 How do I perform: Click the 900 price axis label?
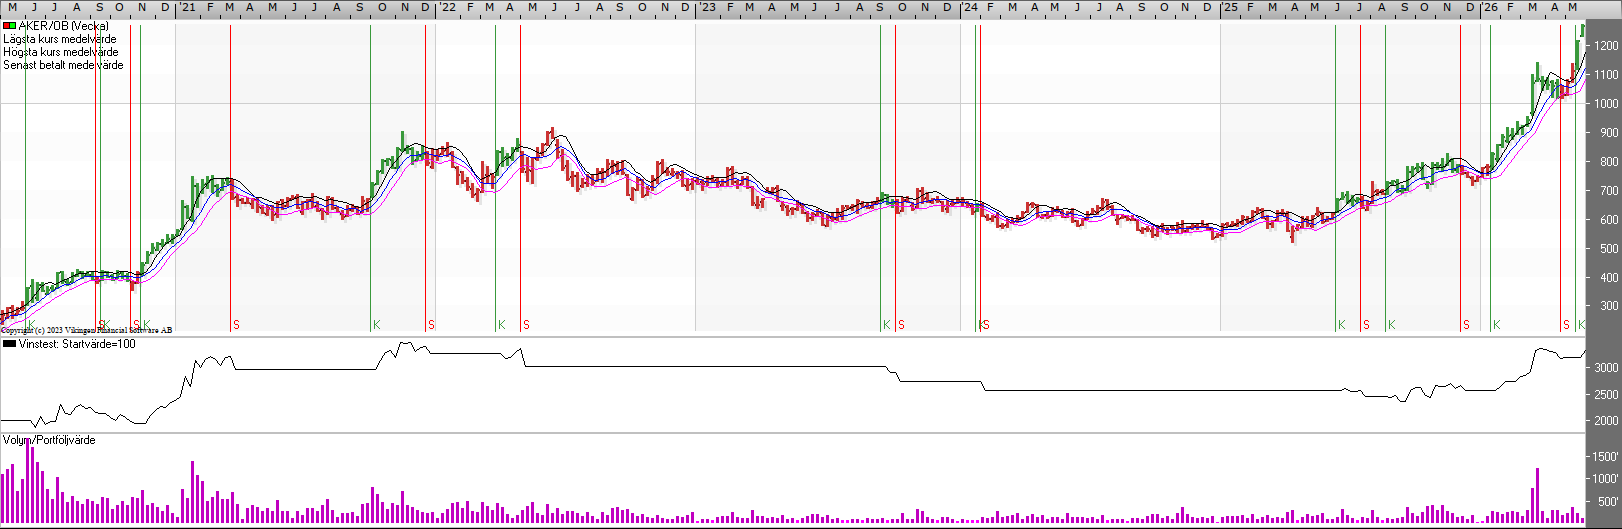click(1608, 133)
